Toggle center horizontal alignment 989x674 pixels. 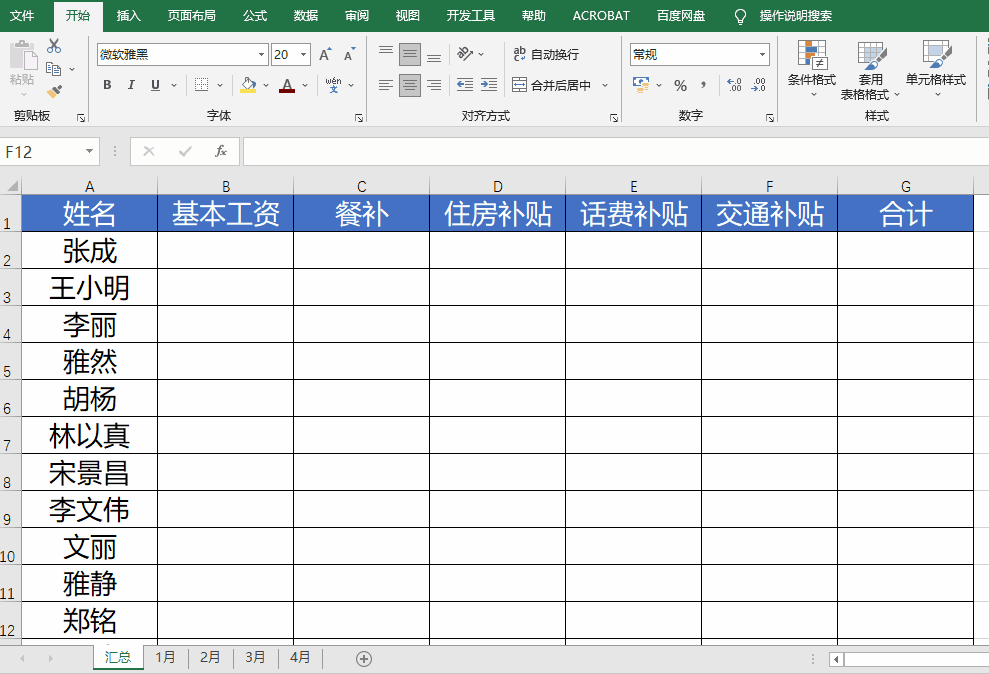tap(410, 85)
